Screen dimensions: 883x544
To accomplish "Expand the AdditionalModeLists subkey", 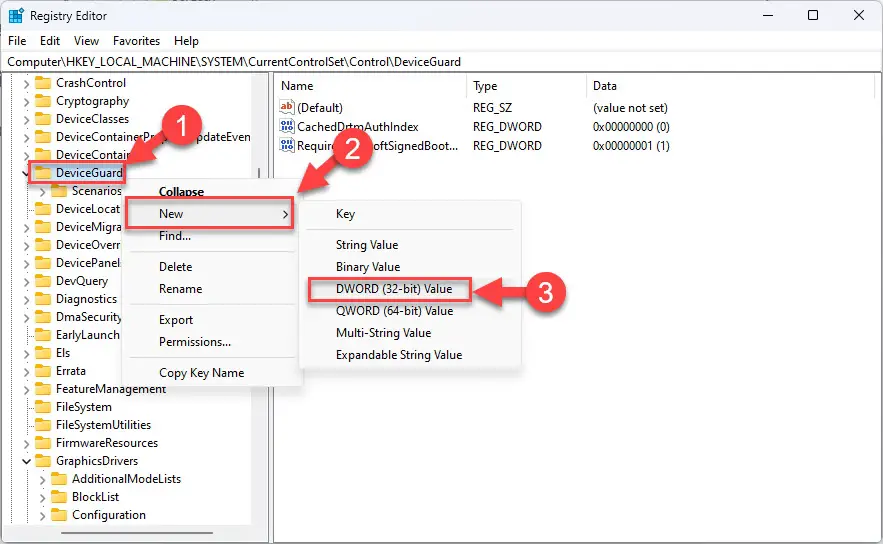I will [42, 480].
